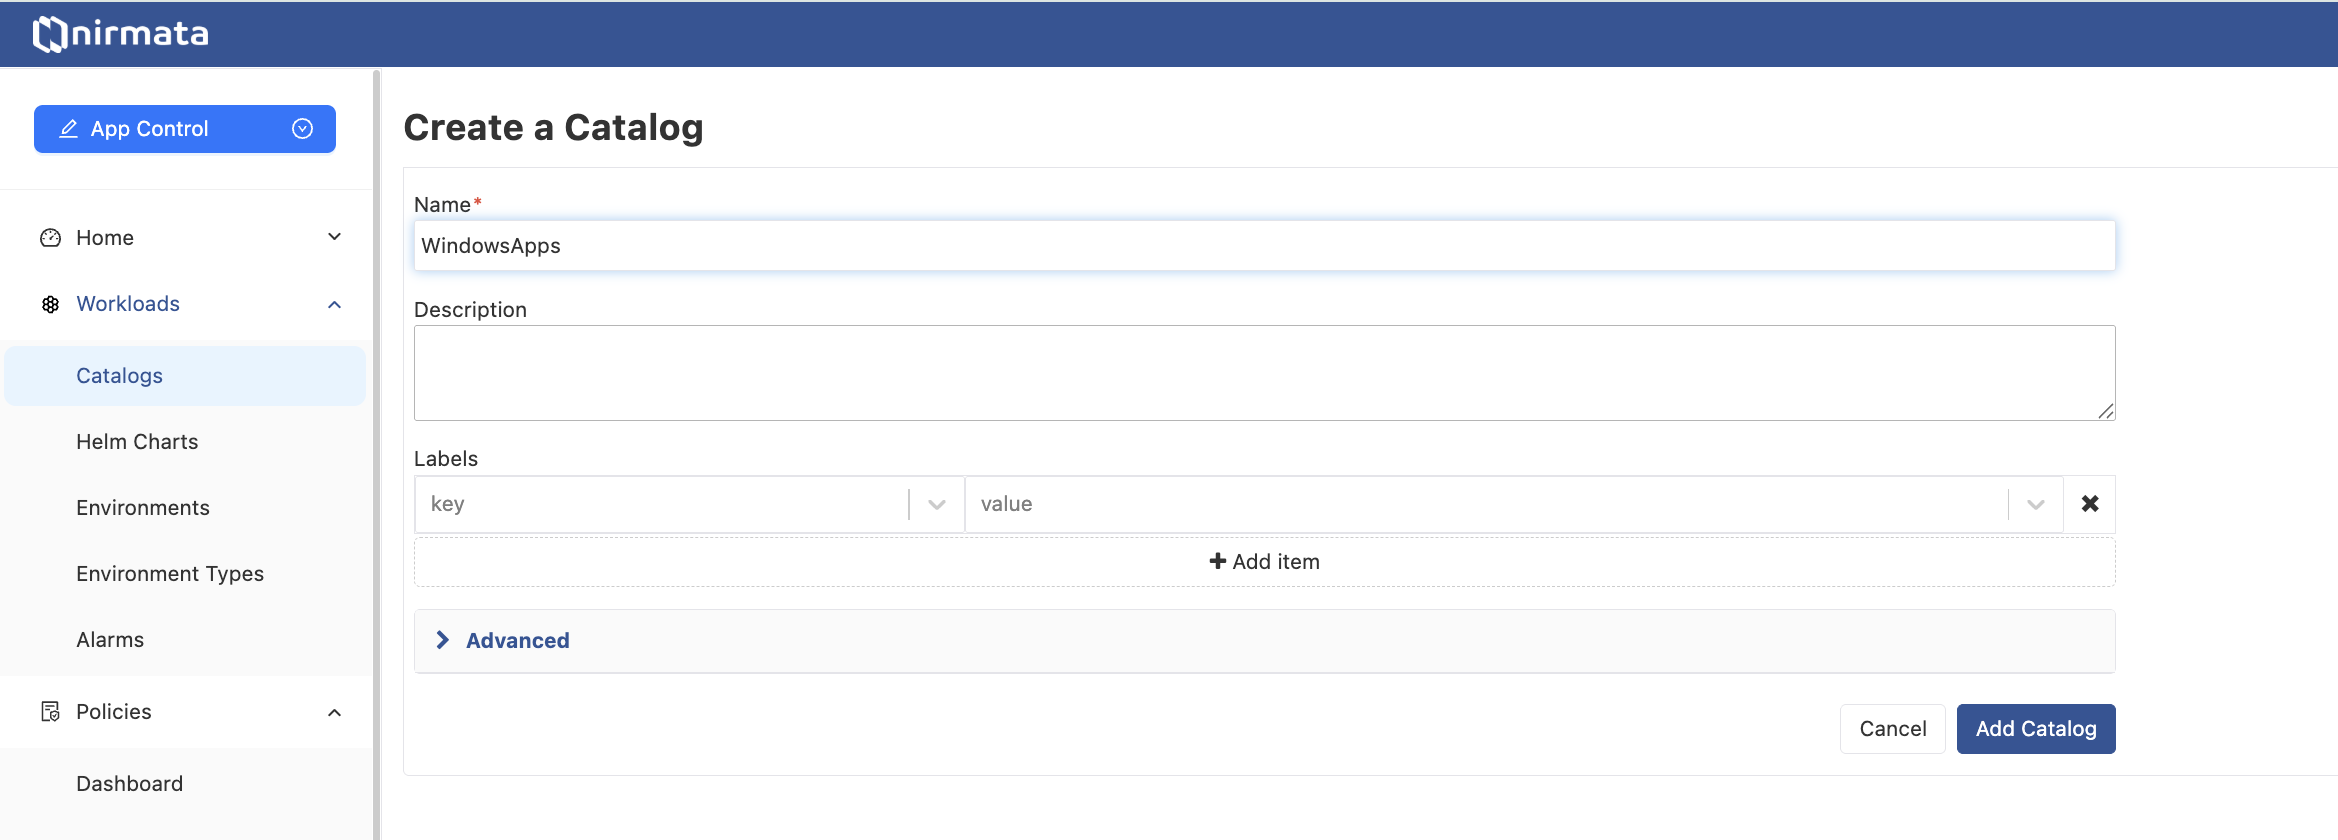Expand the Advanced section
Image resolution: width=2338 pixels, height=840 pixels.
(1264, 641)
